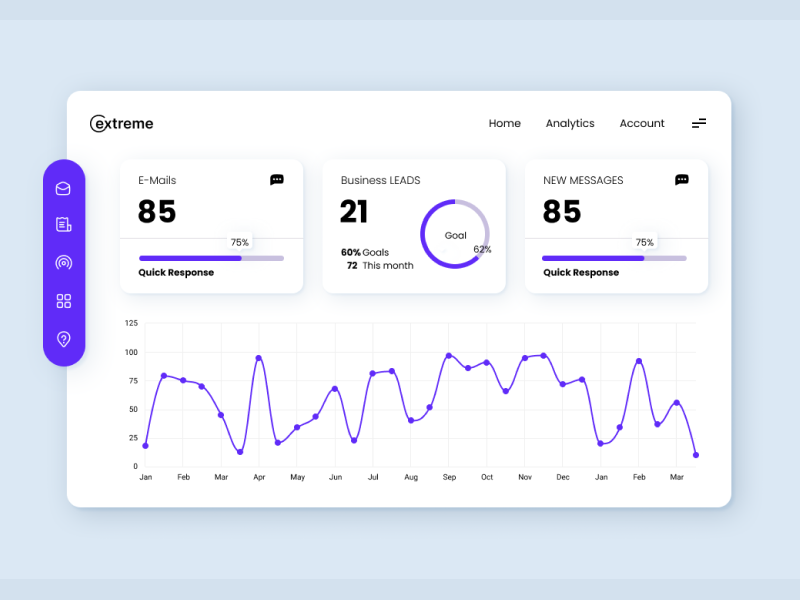Select the last data point at the chart's end

pos(696,455)
